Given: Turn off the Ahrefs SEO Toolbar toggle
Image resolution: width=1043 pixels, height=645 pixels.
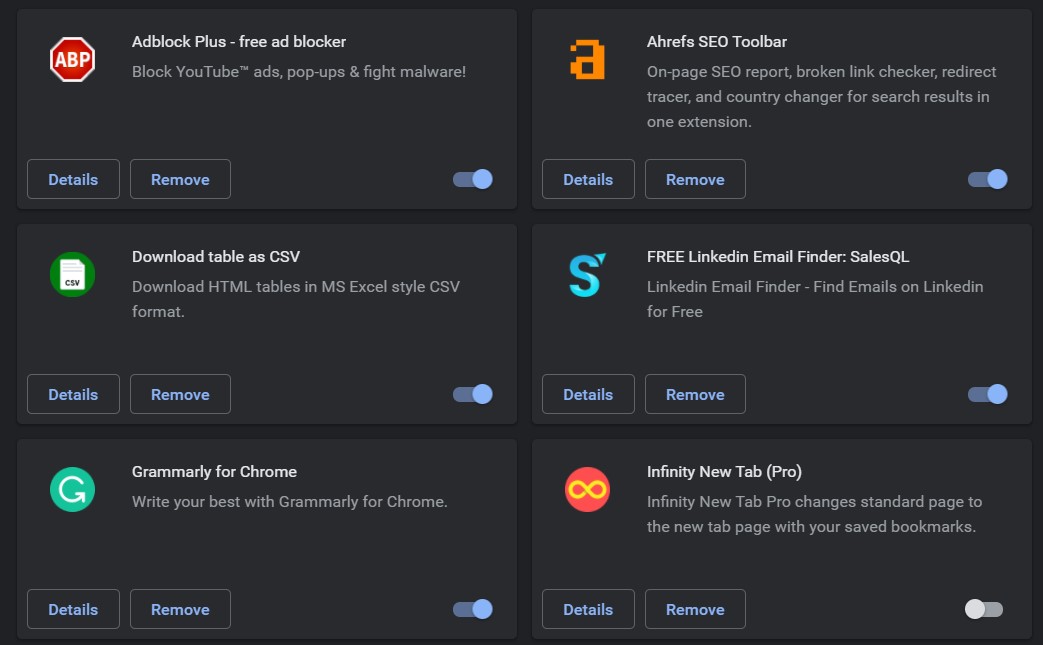Looking at the screenshot, I should tap(988, 179).
